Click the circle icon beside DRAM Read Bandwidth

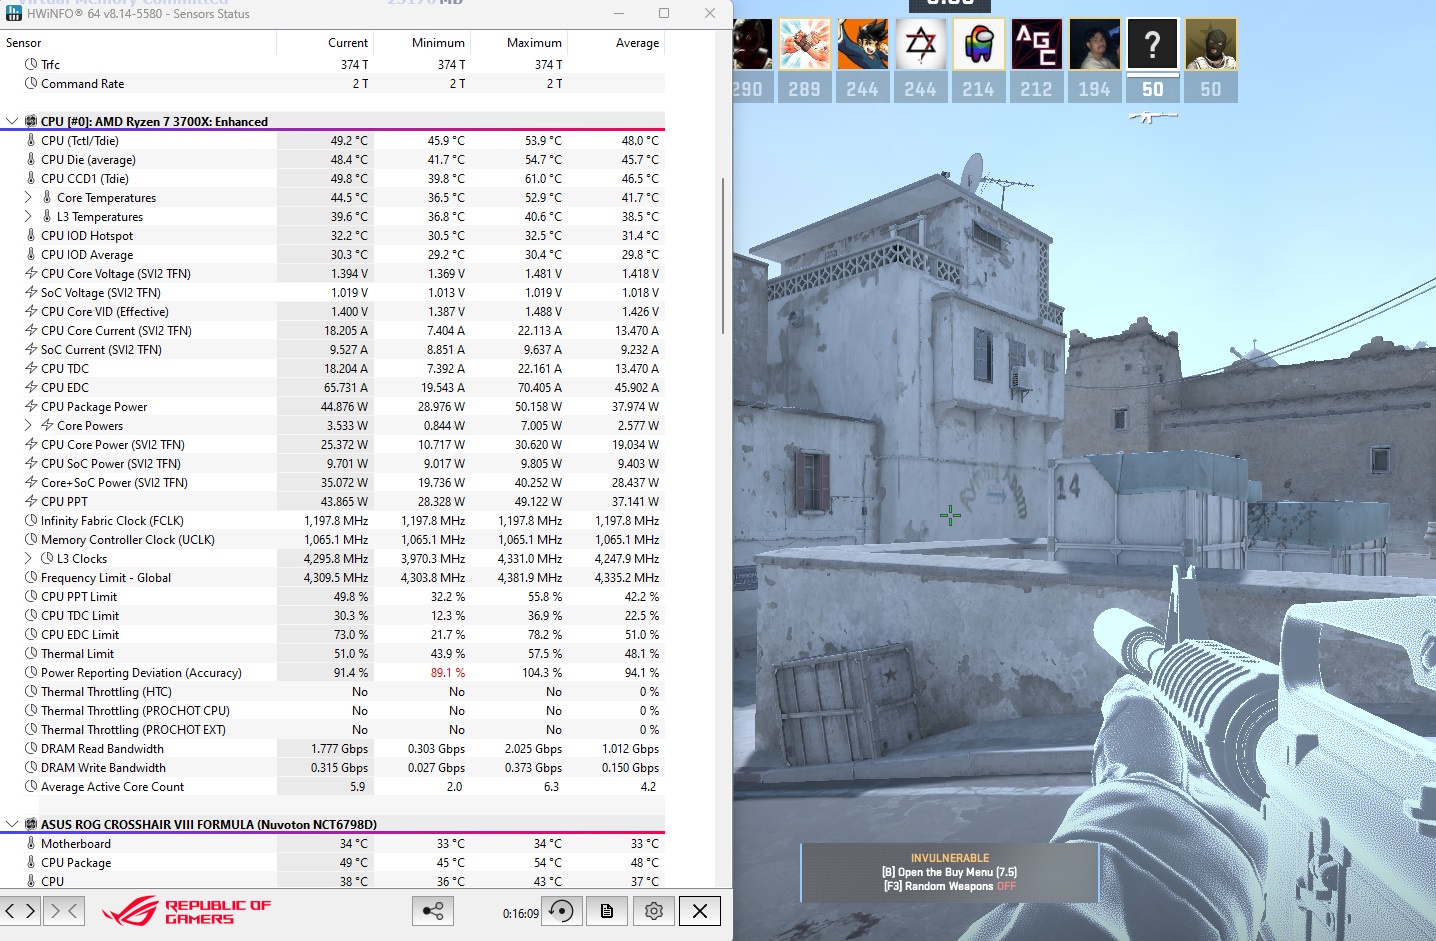31,749
